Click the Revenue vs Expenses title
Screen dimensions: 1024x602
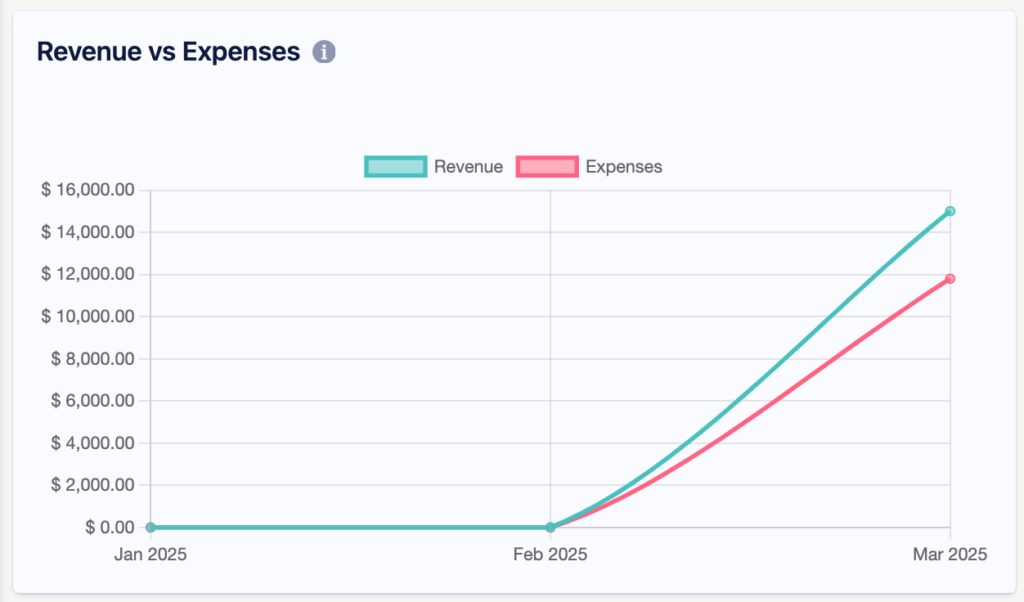pos(168,52)
